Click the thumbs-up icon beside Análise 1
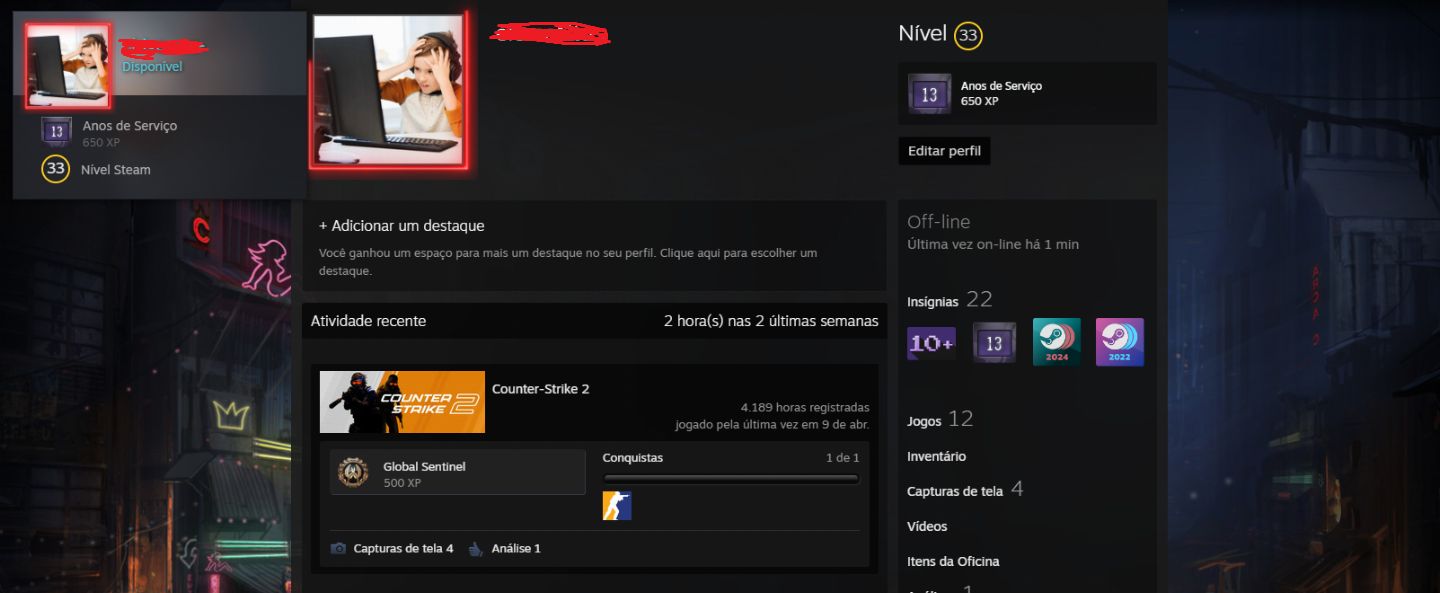Screen dimensions: 1440x593 click(x=476, y=549)
